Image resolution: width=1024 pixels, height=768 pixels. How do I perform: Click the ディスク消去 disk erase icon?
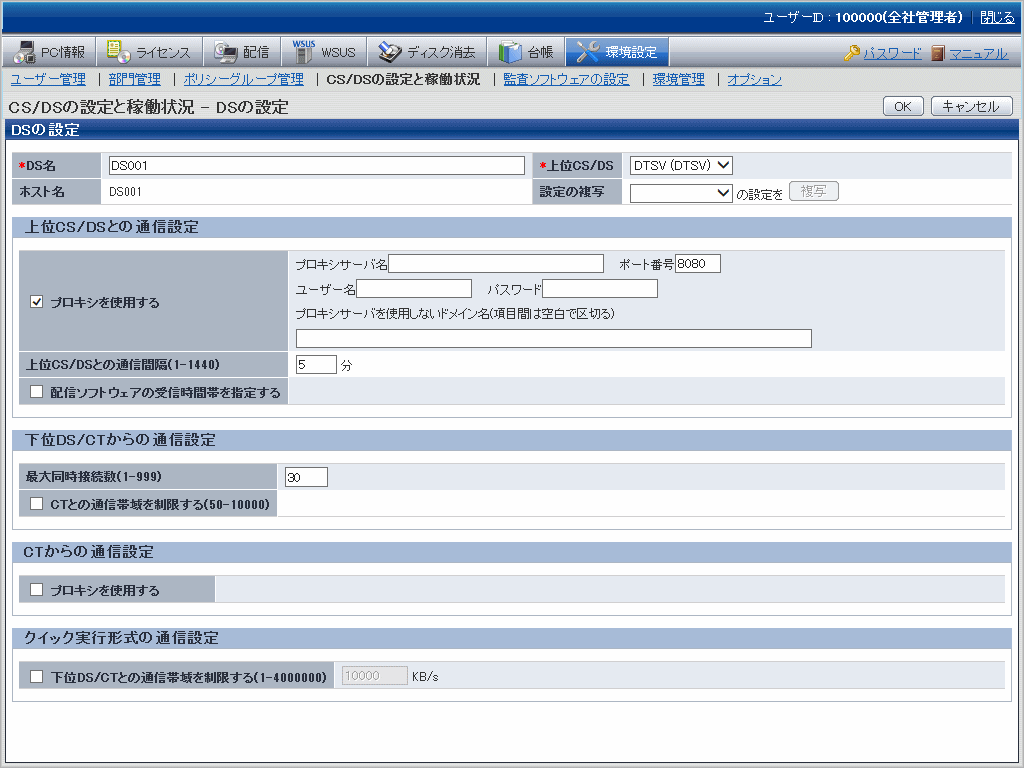tap(390, 52)
